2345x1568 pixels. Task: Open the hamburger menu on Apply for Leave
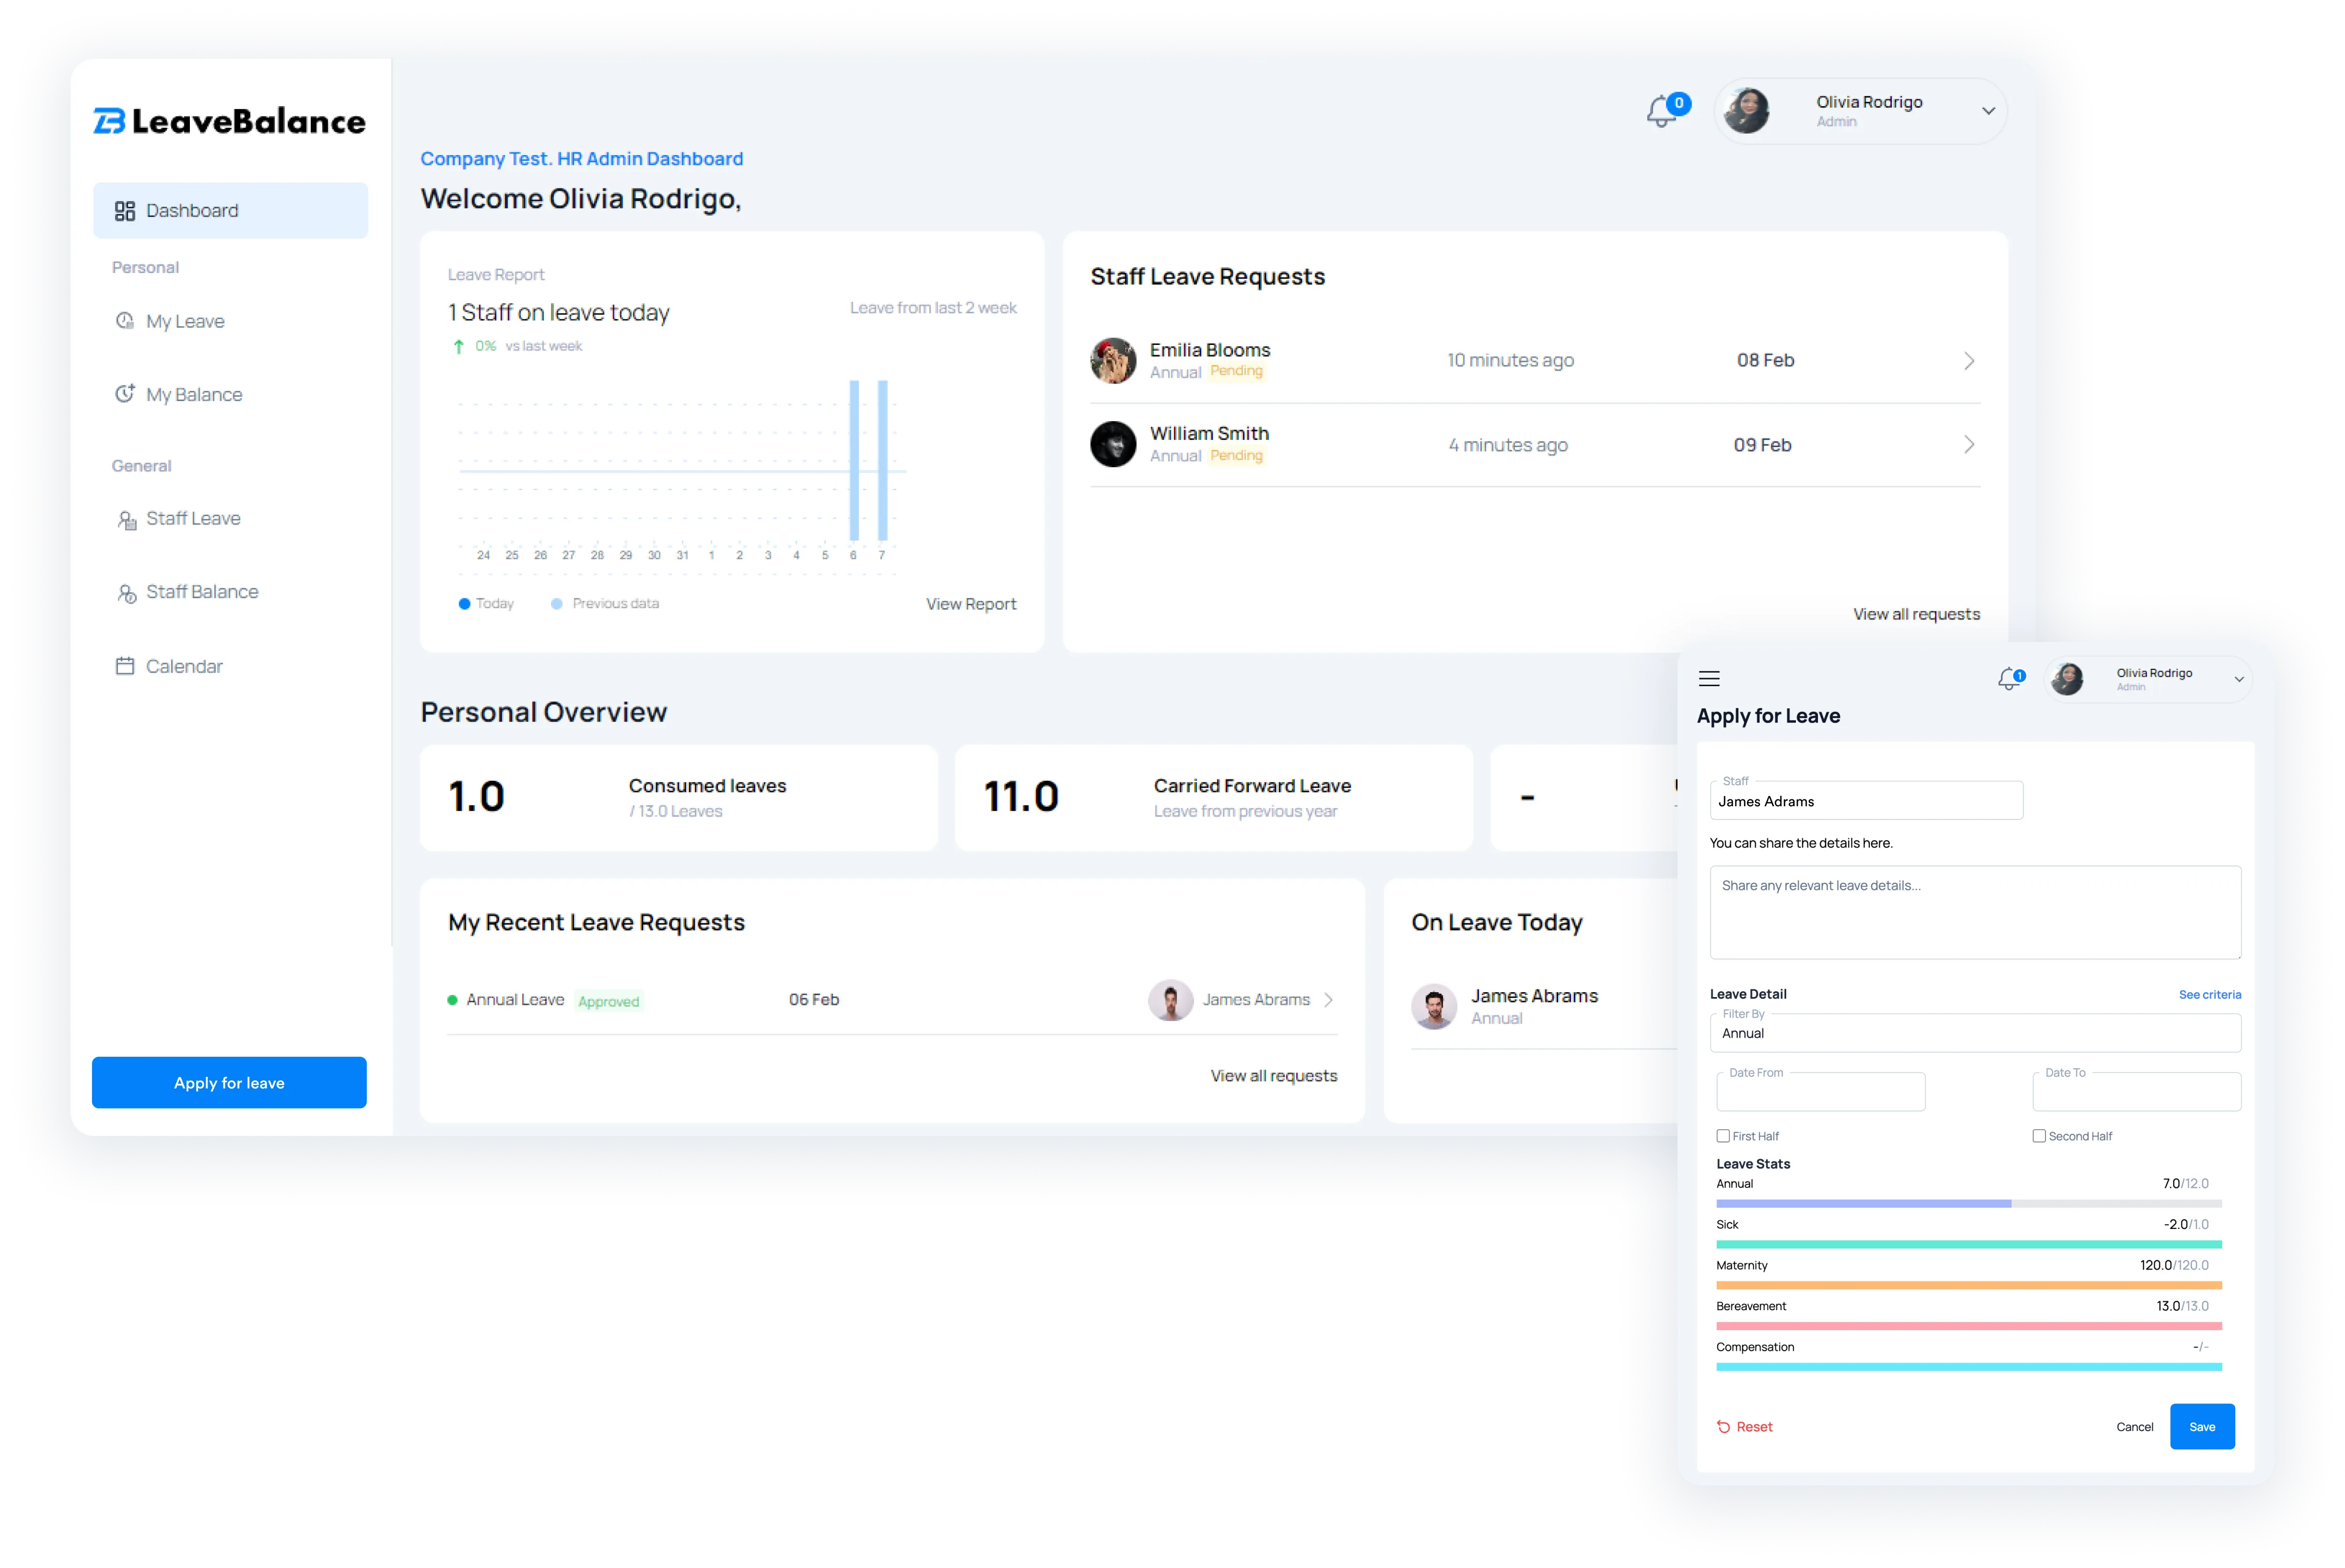tap(1709, 678)
